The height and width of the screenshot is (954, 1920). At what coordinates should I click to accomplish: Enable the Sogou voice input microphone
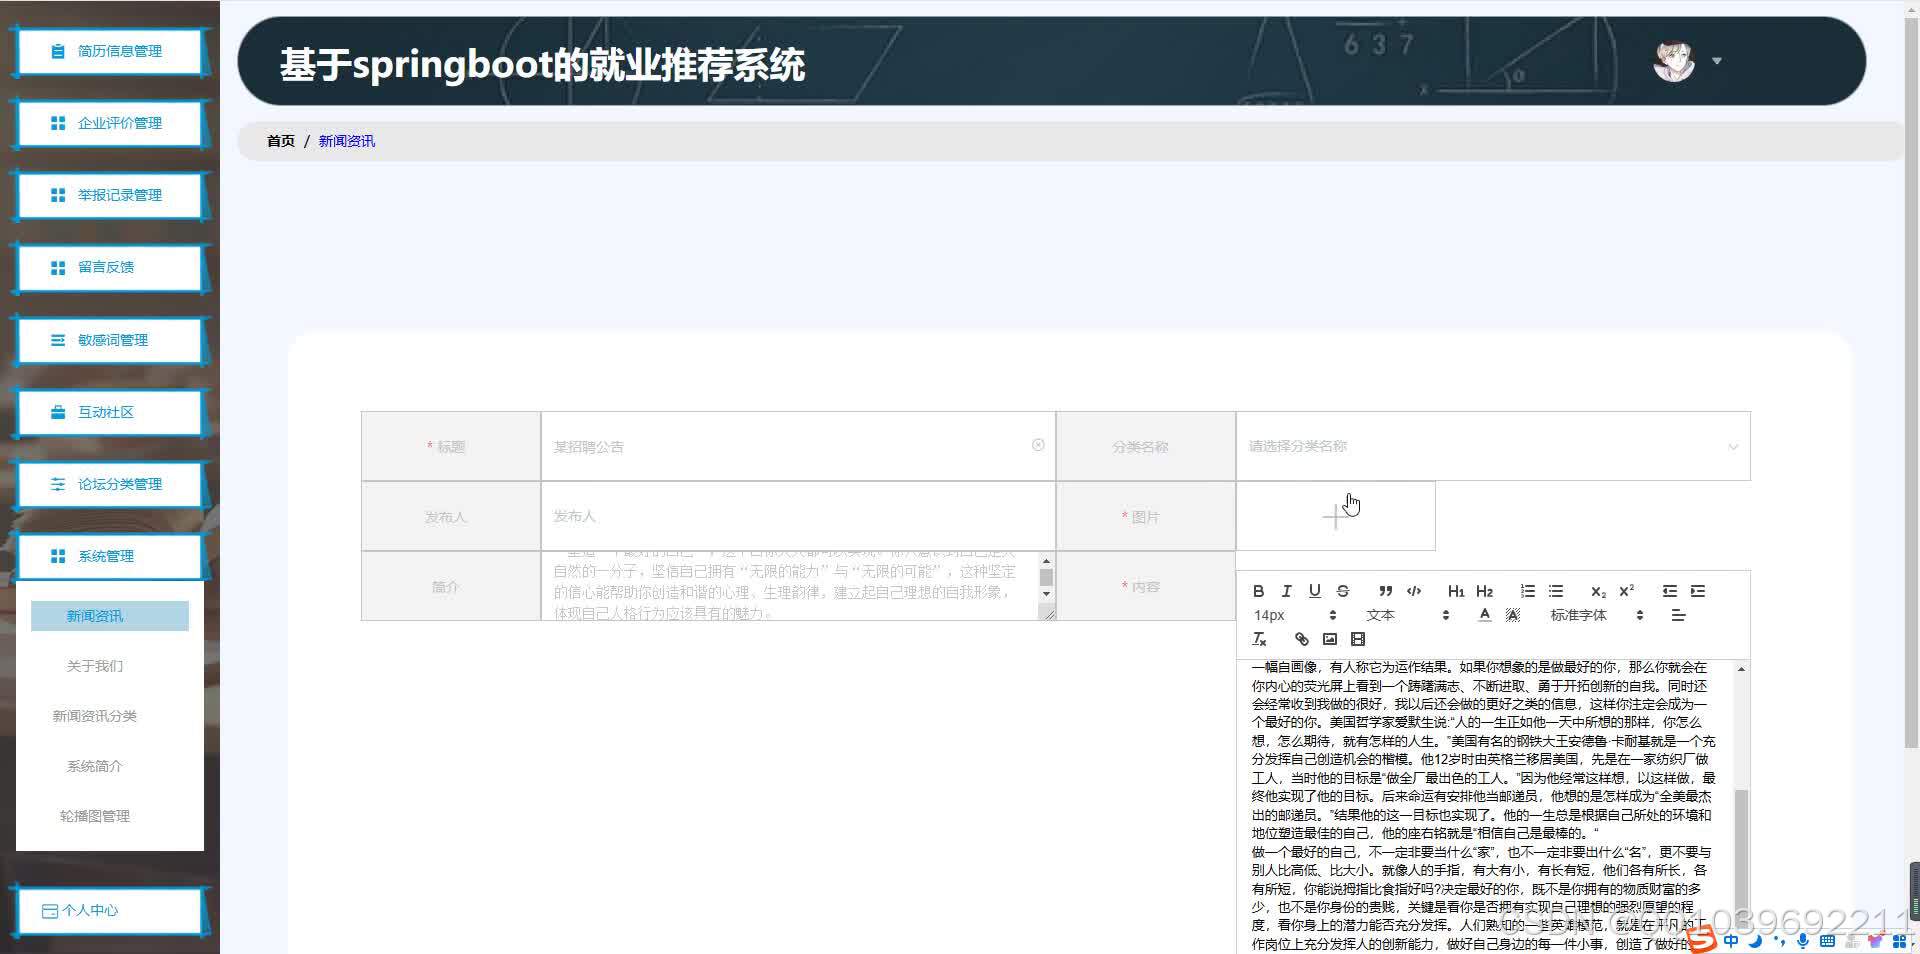[1801, 941]
